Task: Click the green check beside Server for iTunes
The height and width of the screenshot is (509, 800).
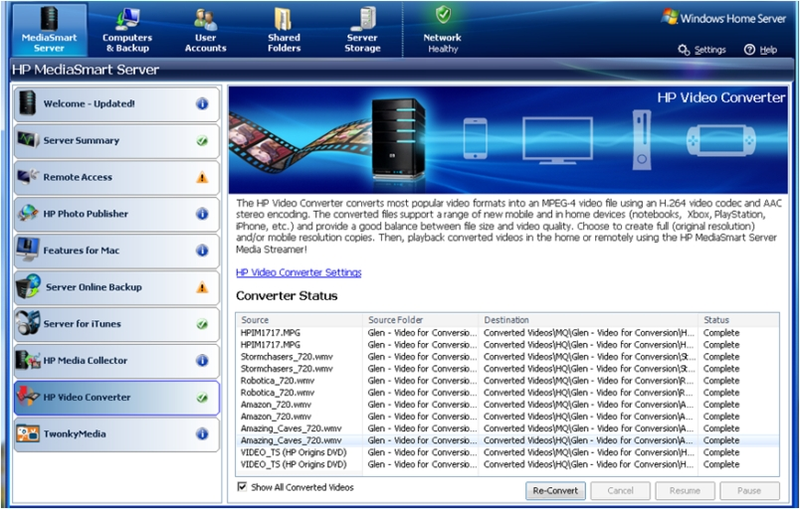Action: click(202, 324)
